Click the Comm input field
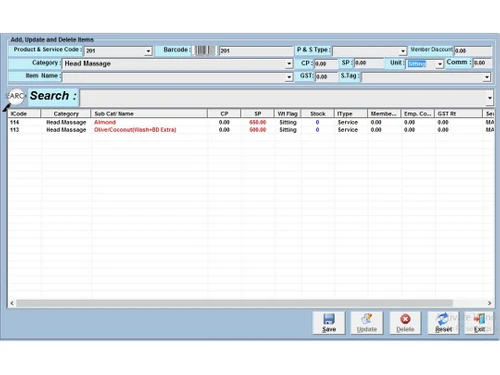The height and width of the screenshot is (375, 500). [x=482, y=63]
